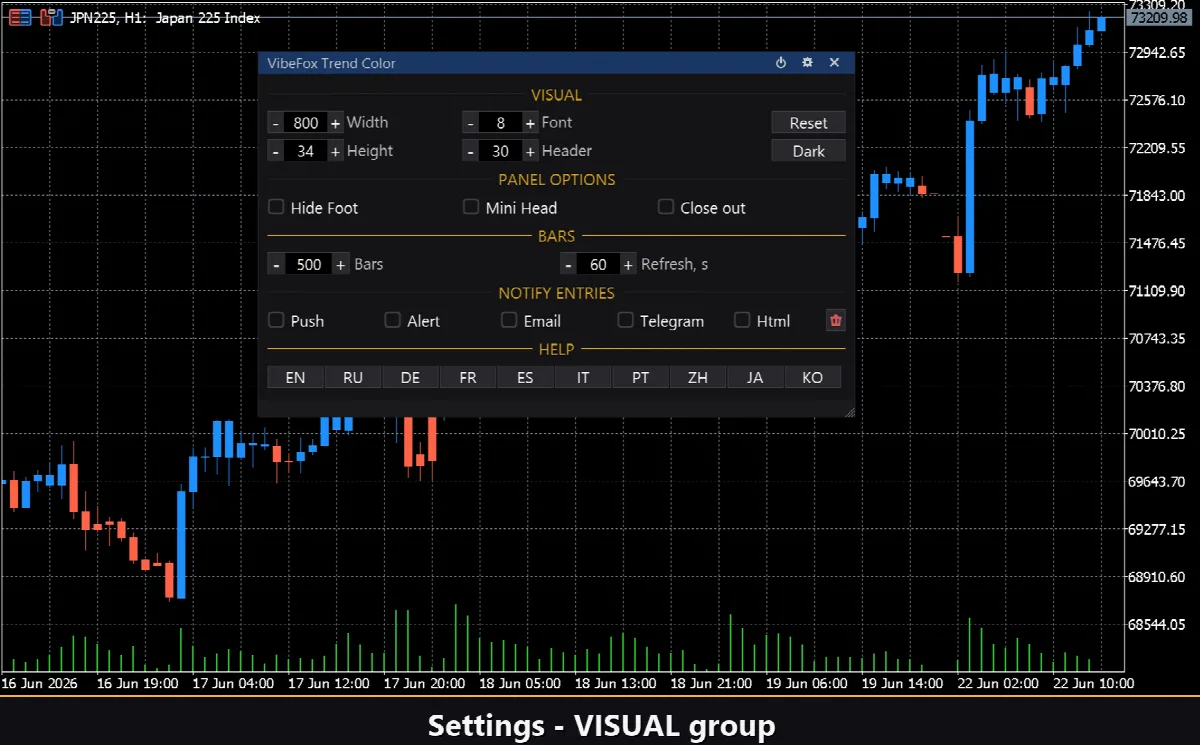Select EN help language
The image size is (1200, 745).
[295, 378]
